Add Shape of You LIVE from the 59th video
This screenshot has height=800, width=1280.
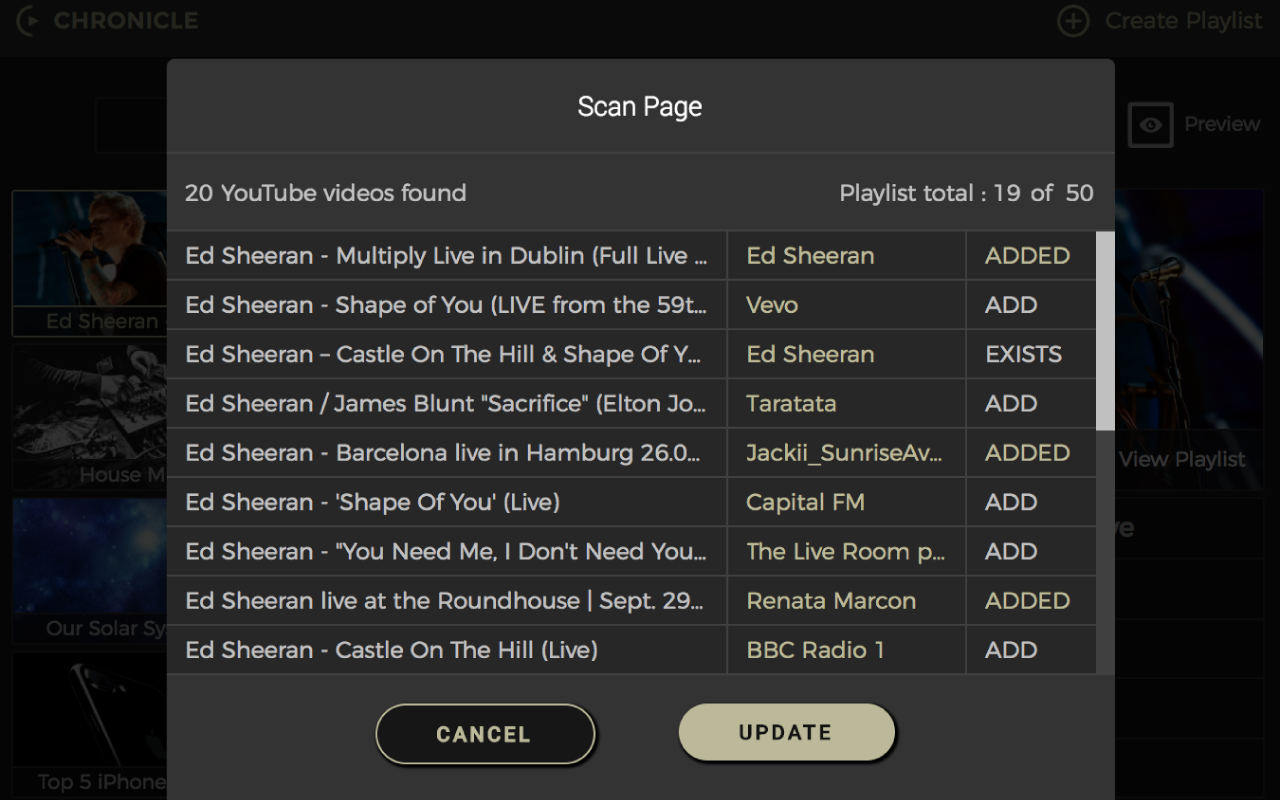tap(1011, 305)
